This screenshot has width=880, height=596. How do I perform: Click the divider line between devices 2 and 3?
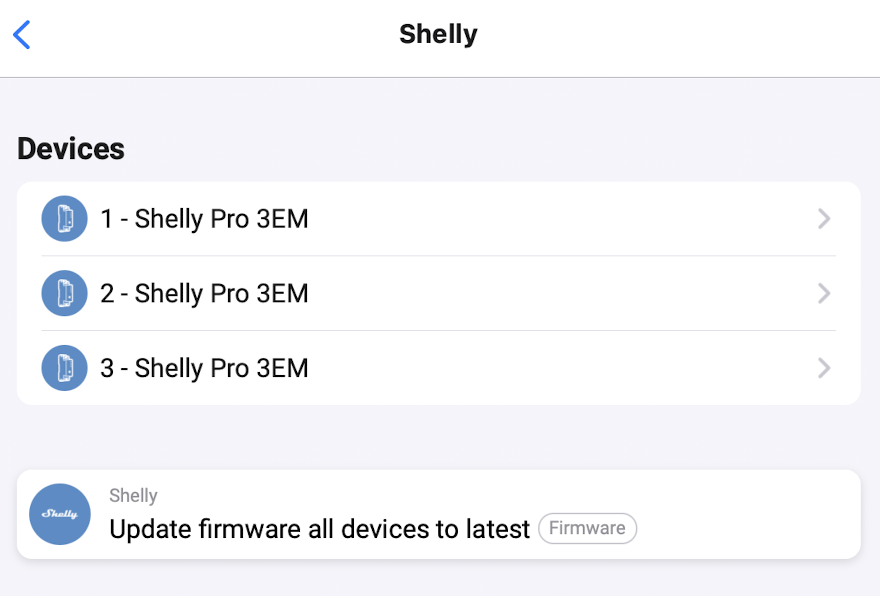[438, 331]
